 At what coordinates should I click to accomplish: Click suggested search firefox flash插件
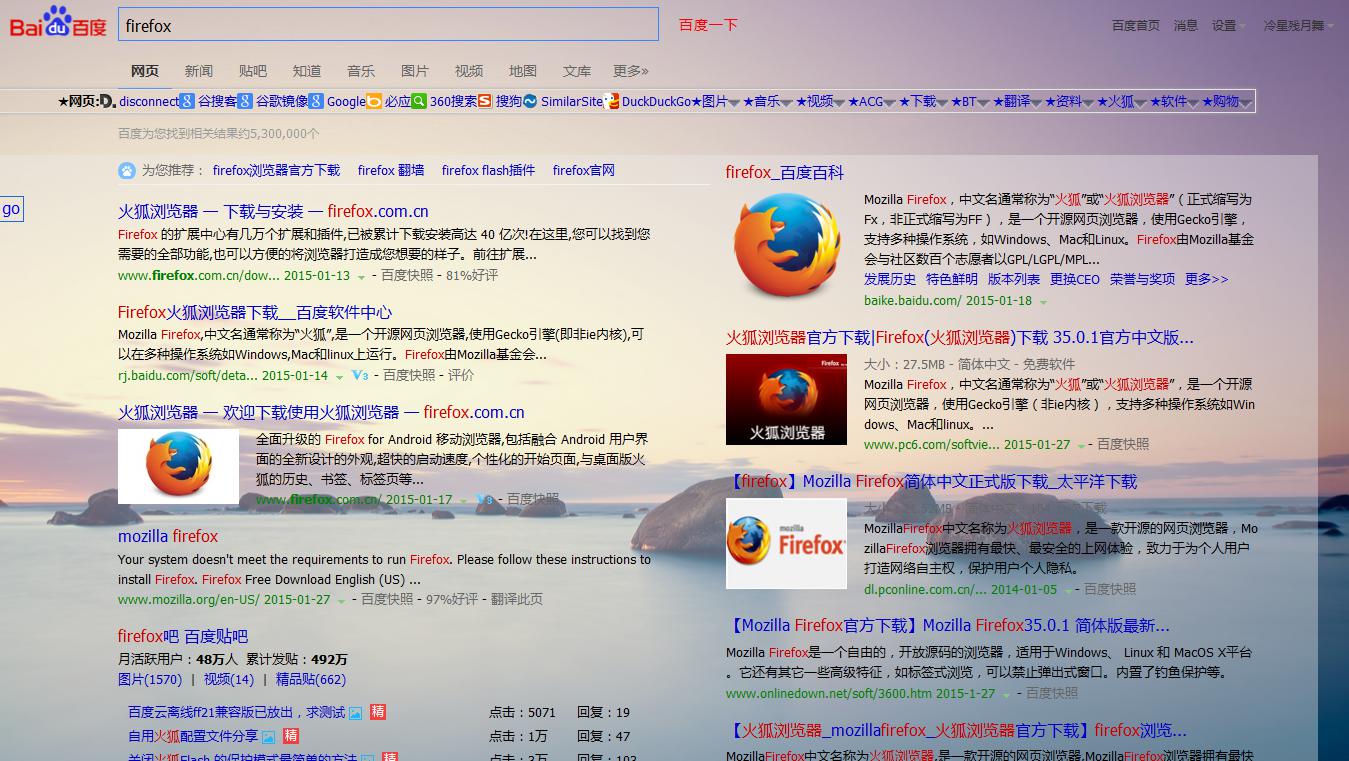[488, 171]
